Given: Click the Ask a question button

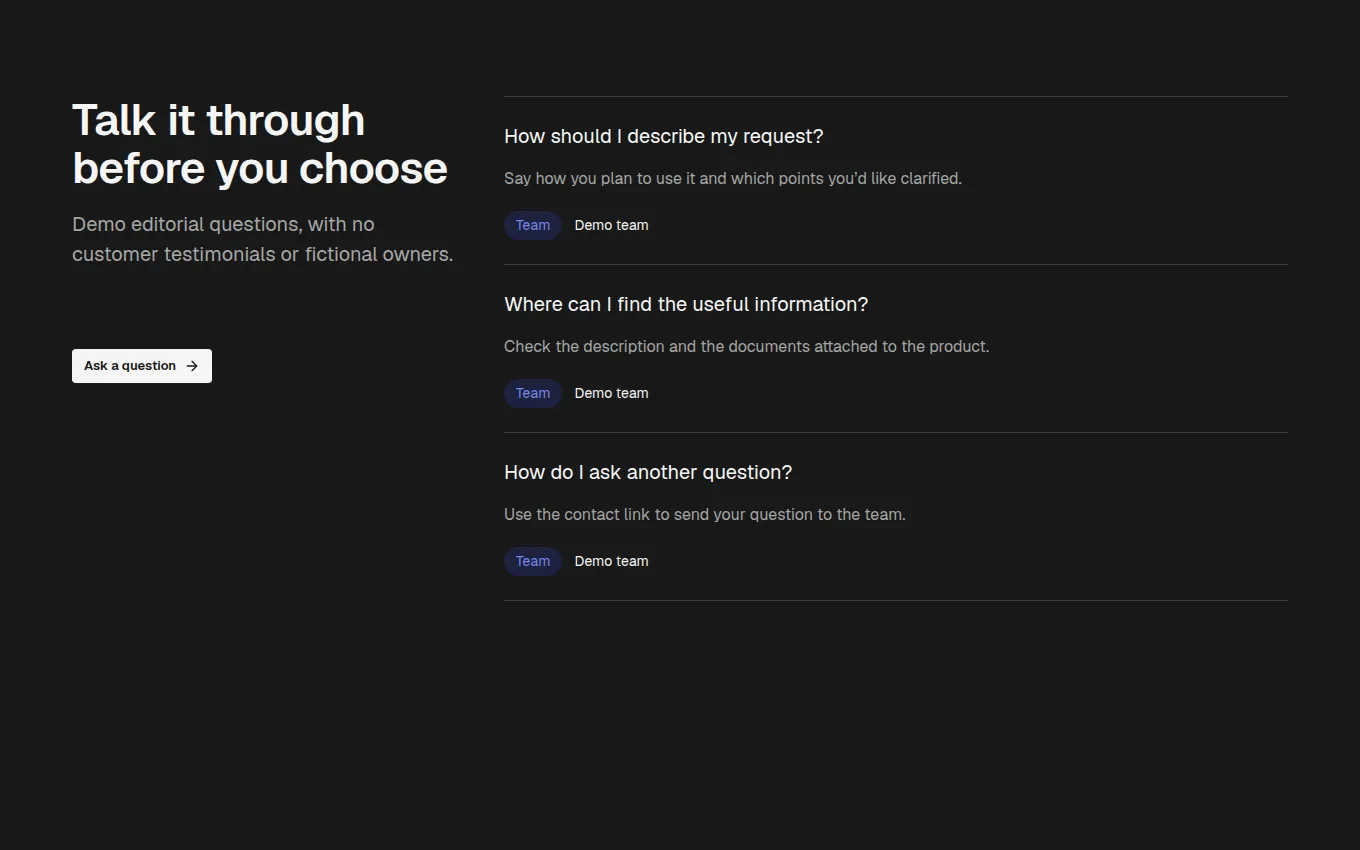Looking at the screenshot, I should click(x=142, y=366).
